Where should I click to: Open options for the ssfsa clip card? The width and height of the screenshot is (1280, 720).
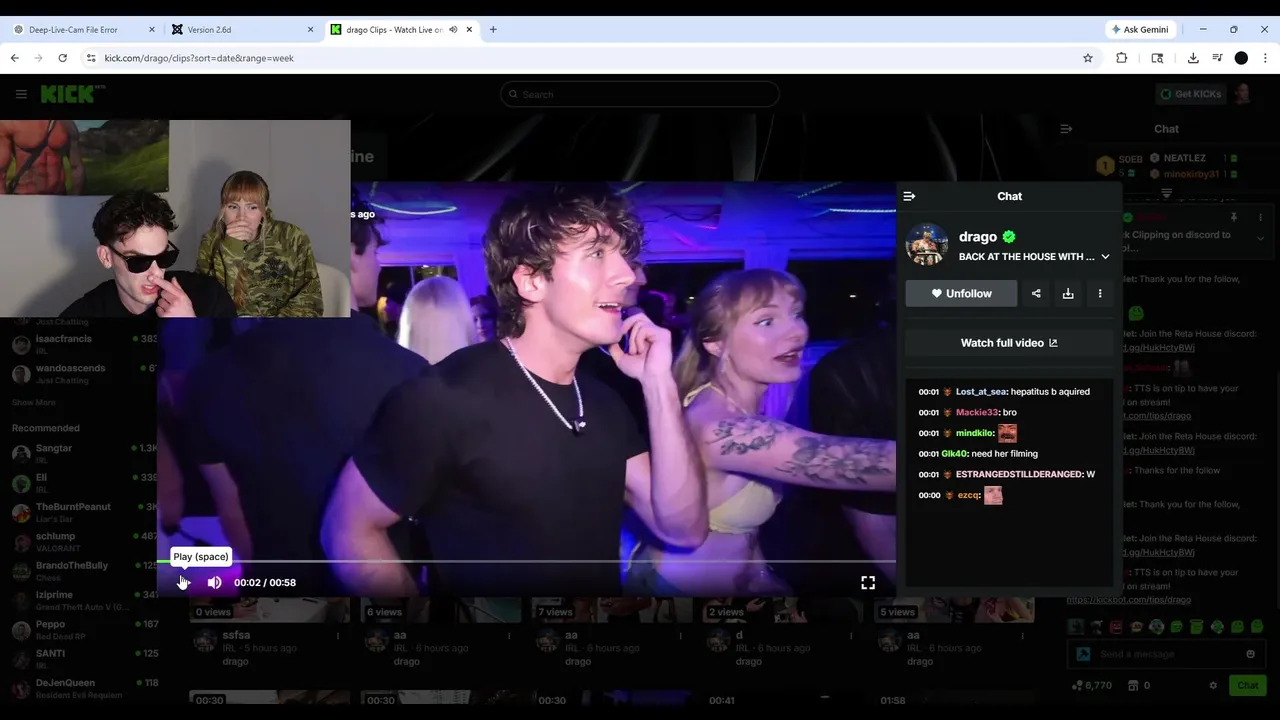pyautogui.click(x=338, y=635)
